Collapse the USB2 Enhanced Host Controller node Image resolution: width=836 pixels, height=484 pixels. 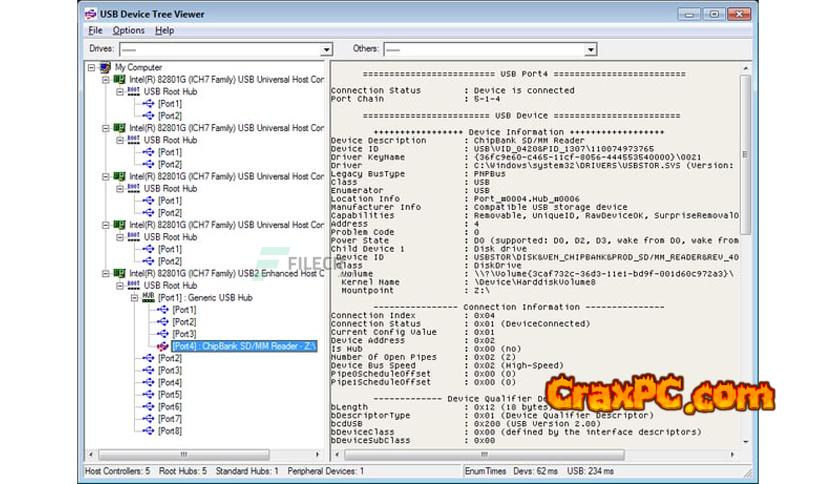[x=105, y=273]
